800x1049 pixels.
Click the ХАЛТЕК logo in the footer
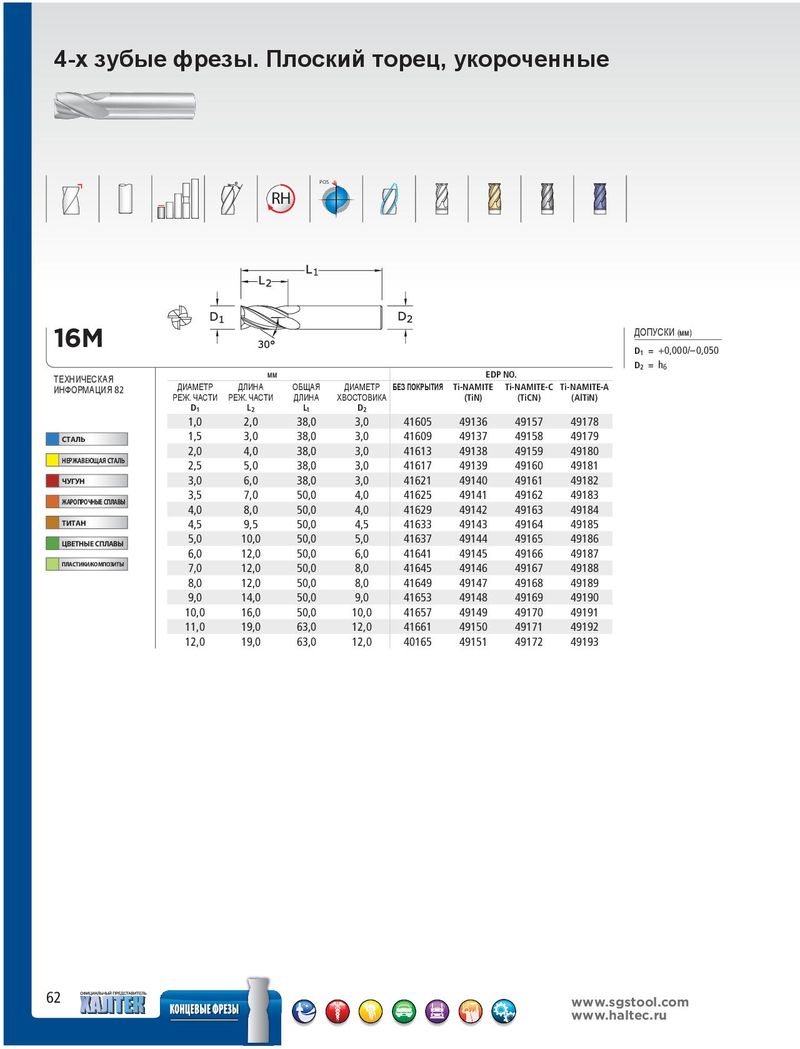point(112,1004)
